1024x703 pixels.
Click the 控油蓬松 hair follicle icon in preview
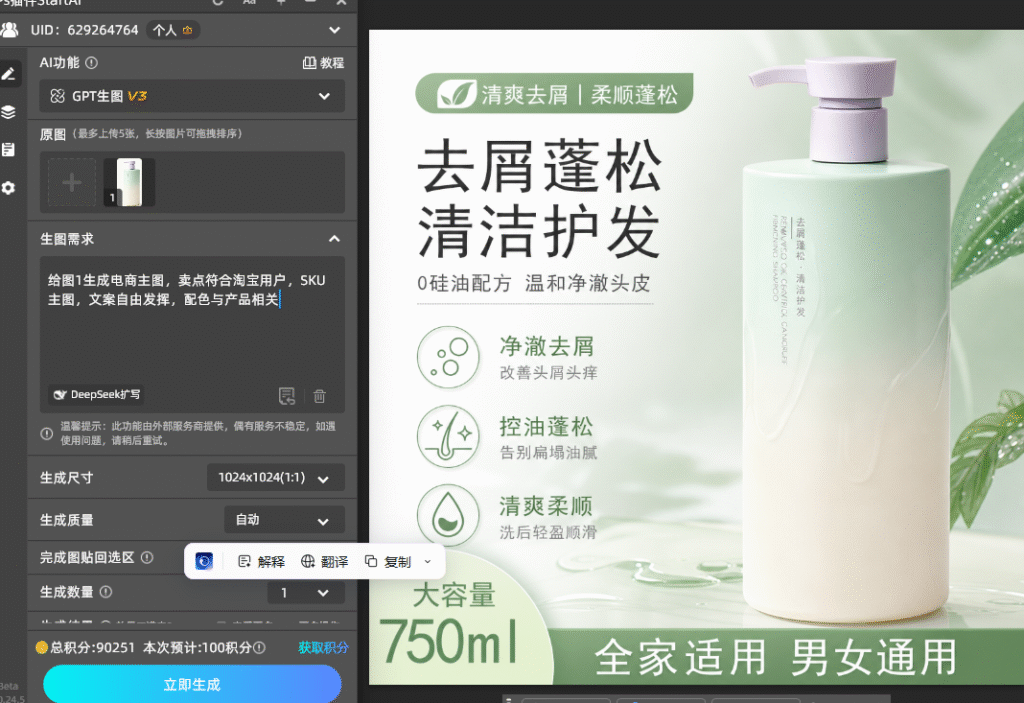point(448,436)
